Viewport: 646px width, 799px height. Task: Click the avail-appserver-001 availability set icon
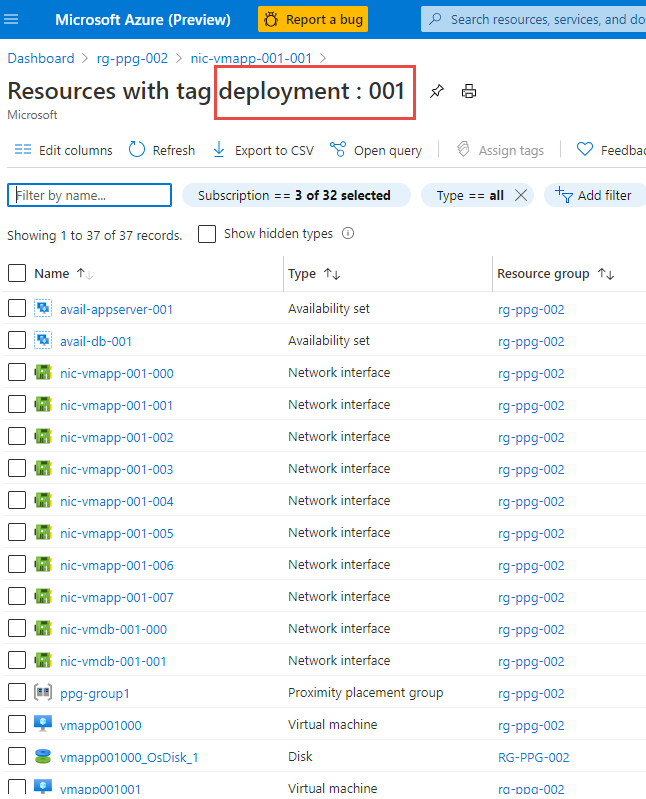click(43, 308)
